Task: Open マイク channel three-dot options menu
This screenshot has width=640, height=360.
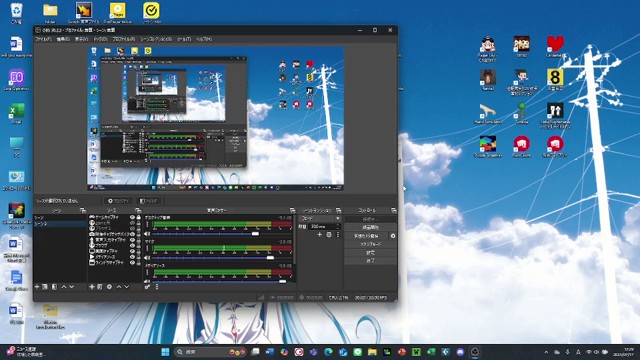Action: [147, 248]
